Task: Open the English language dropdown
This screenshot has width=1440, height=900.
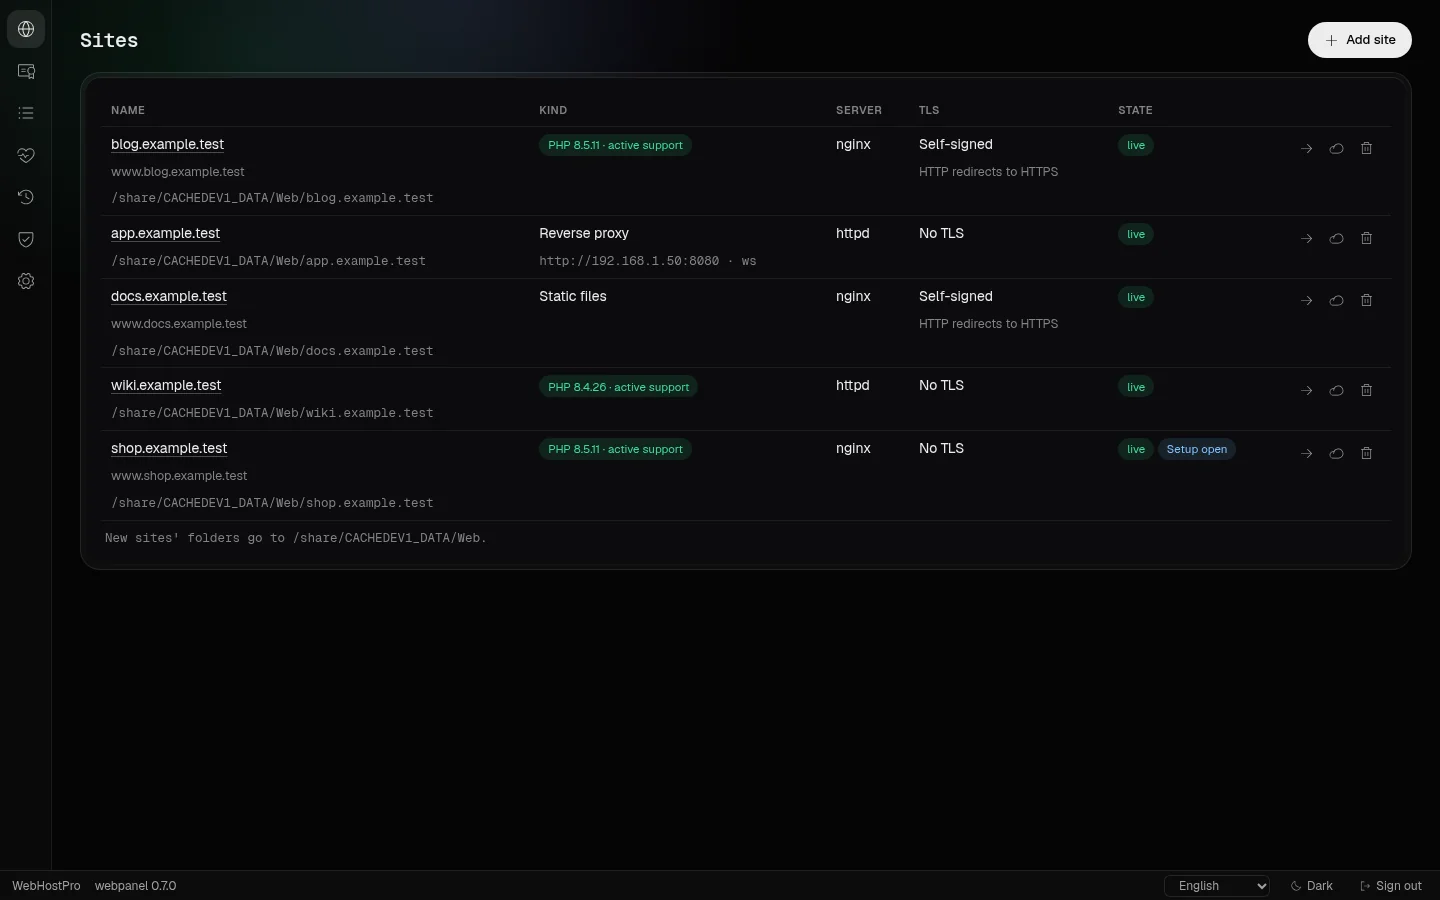Action: pyautogui.click(x=1217, y=886)
